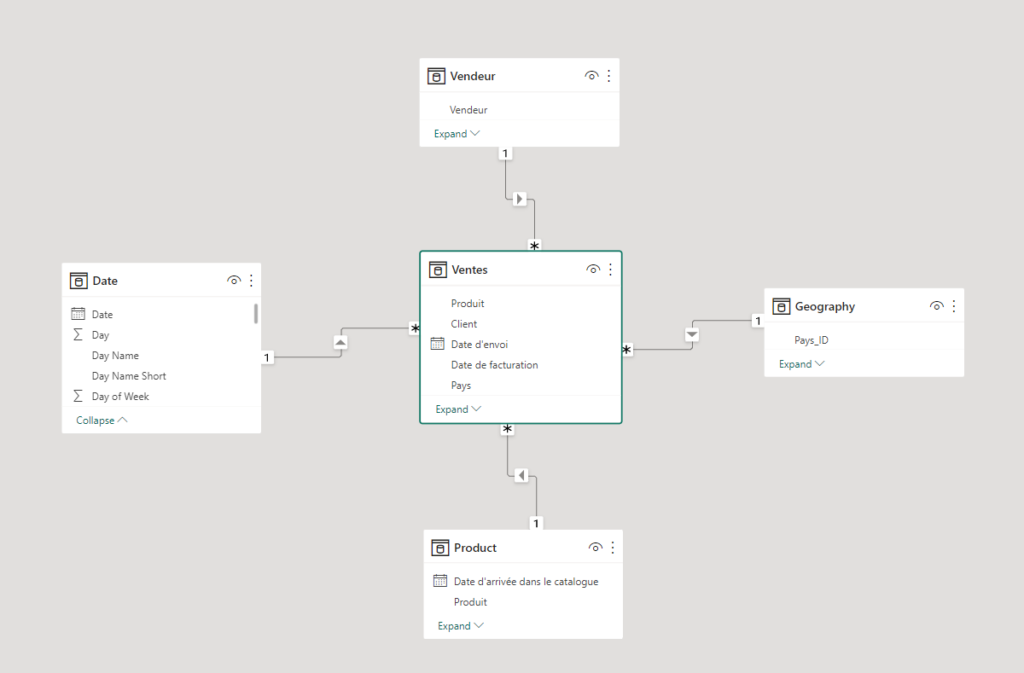The image size is (1024, 673).
Task: Click the Expand link on the Ventes table
Action: click(457, 409)
